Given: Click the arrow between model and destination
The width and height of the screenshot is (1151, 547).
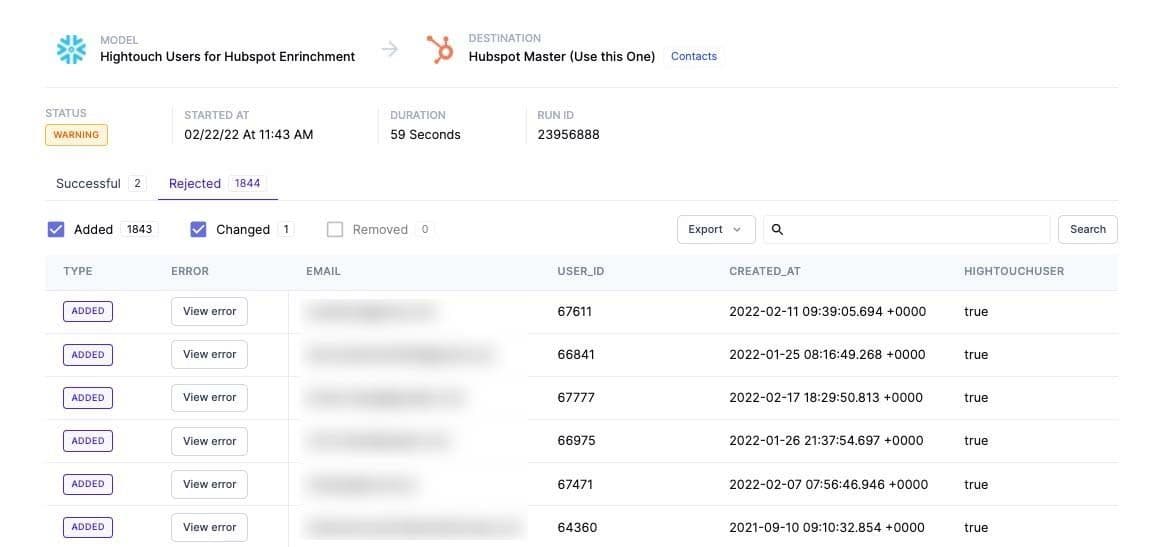Looking at the screenshot, I should click(390, 49).
